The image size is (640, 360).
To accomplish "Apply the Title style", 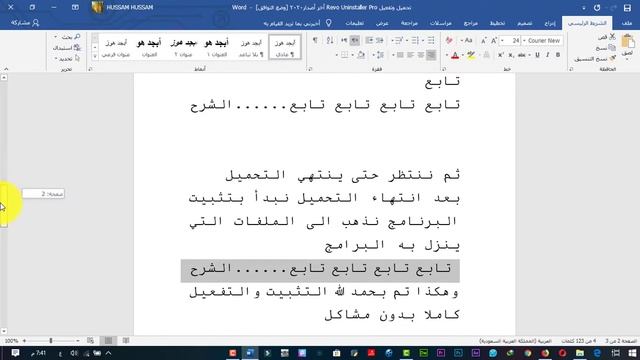I will click(x=149, y=48).
